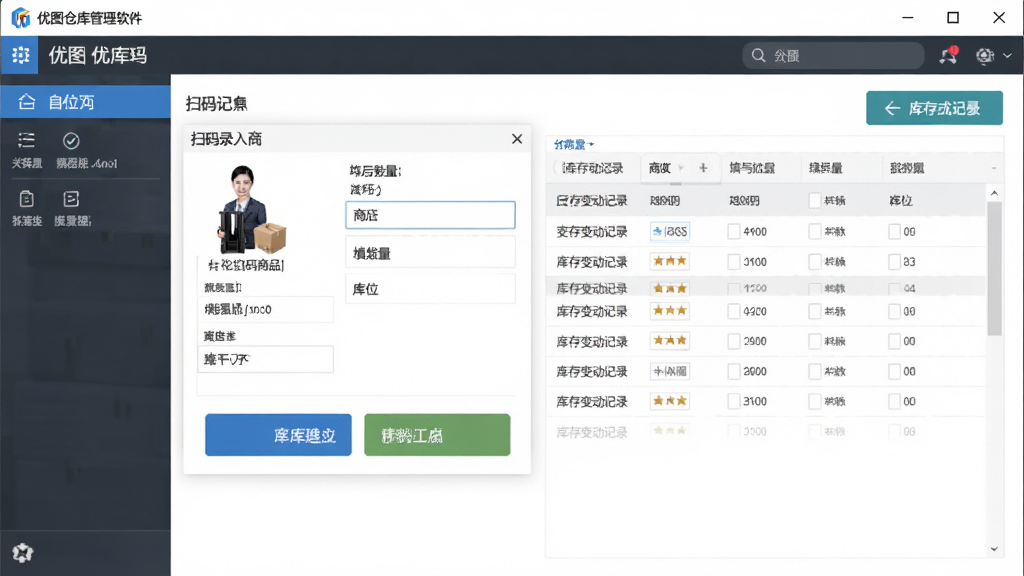
Task: Tick the last checkbox in the blue-tagged row
Action: click(x=894, y=231)
